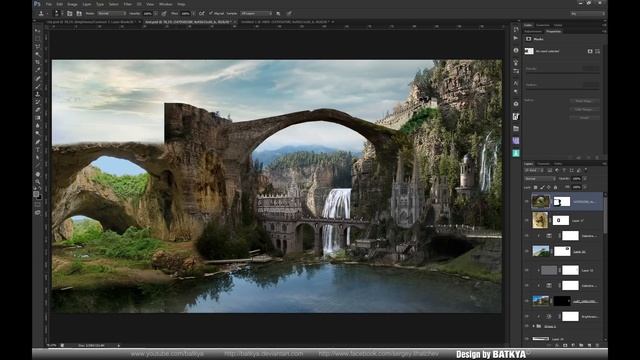Add a vector mask in Properties panel
This screenshot has width=640, height=360.
pos(598,51)
